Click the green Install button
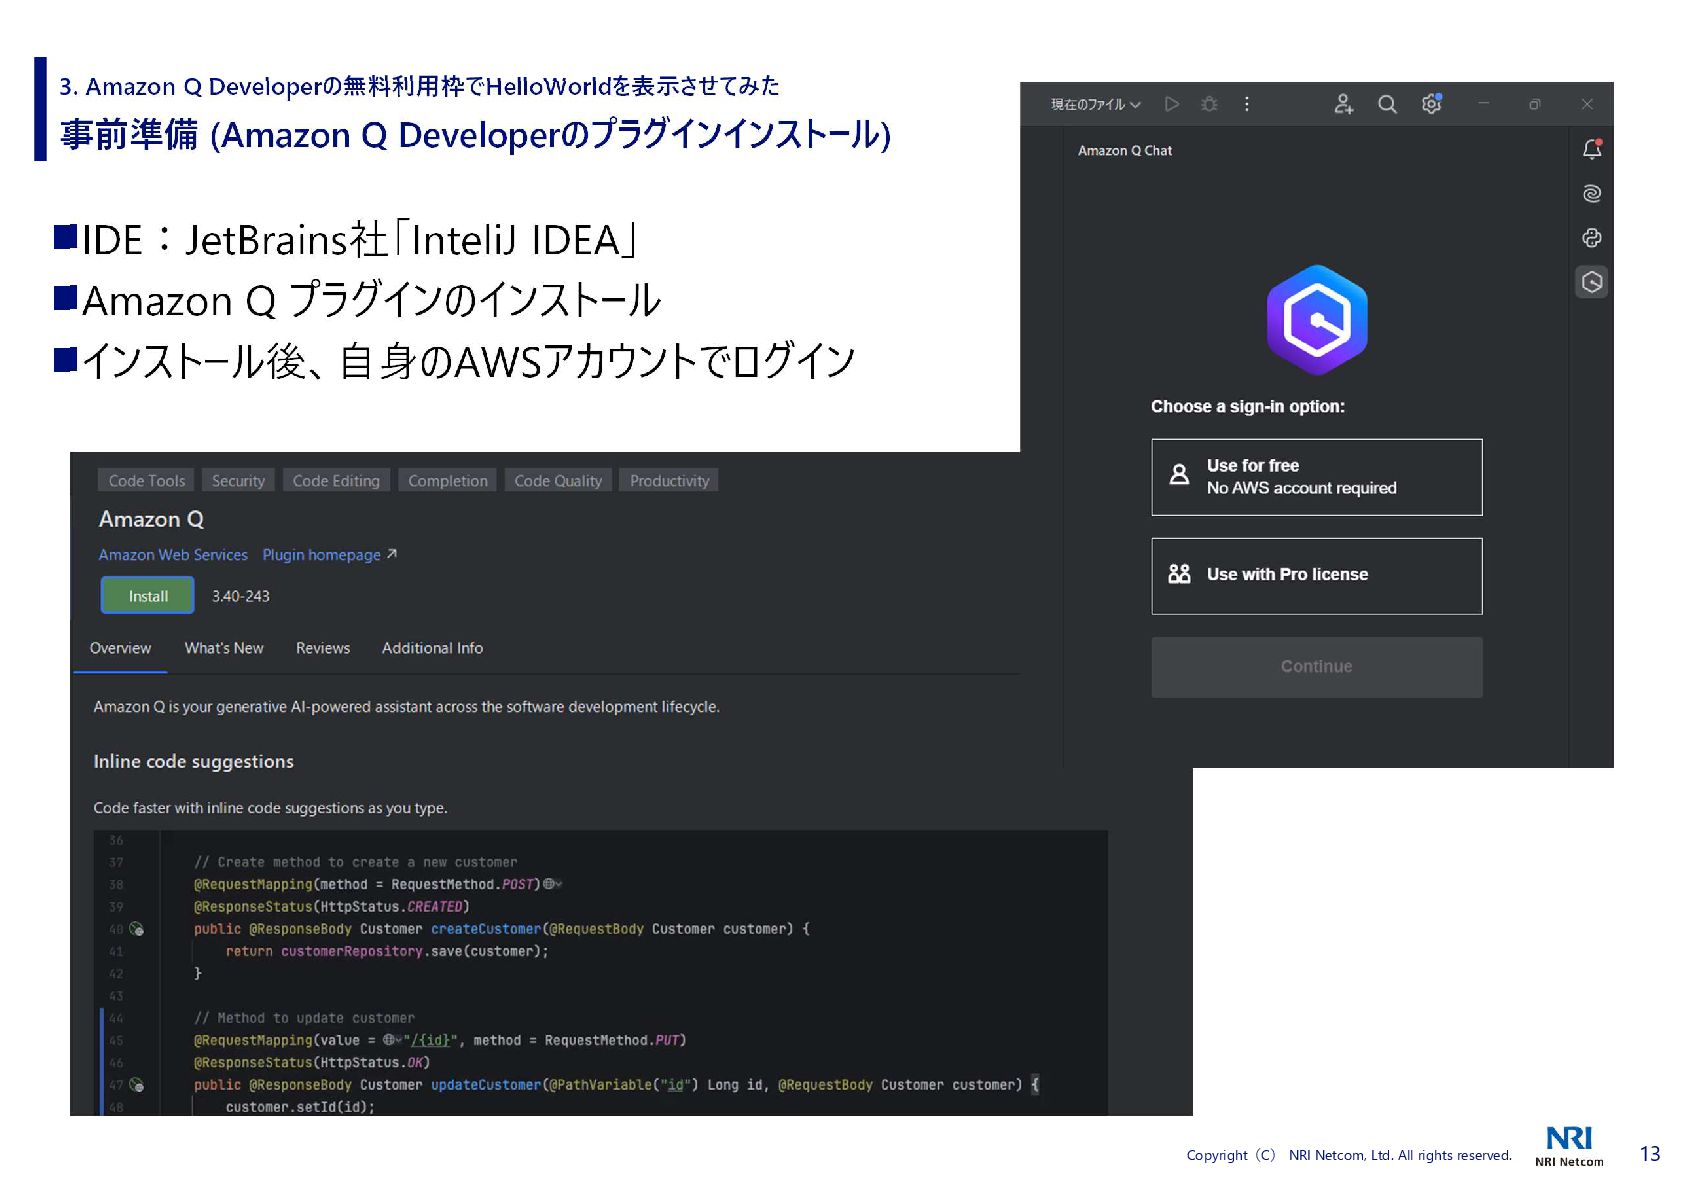Viewport: 1684px width, 1191px height. [148, 596]
